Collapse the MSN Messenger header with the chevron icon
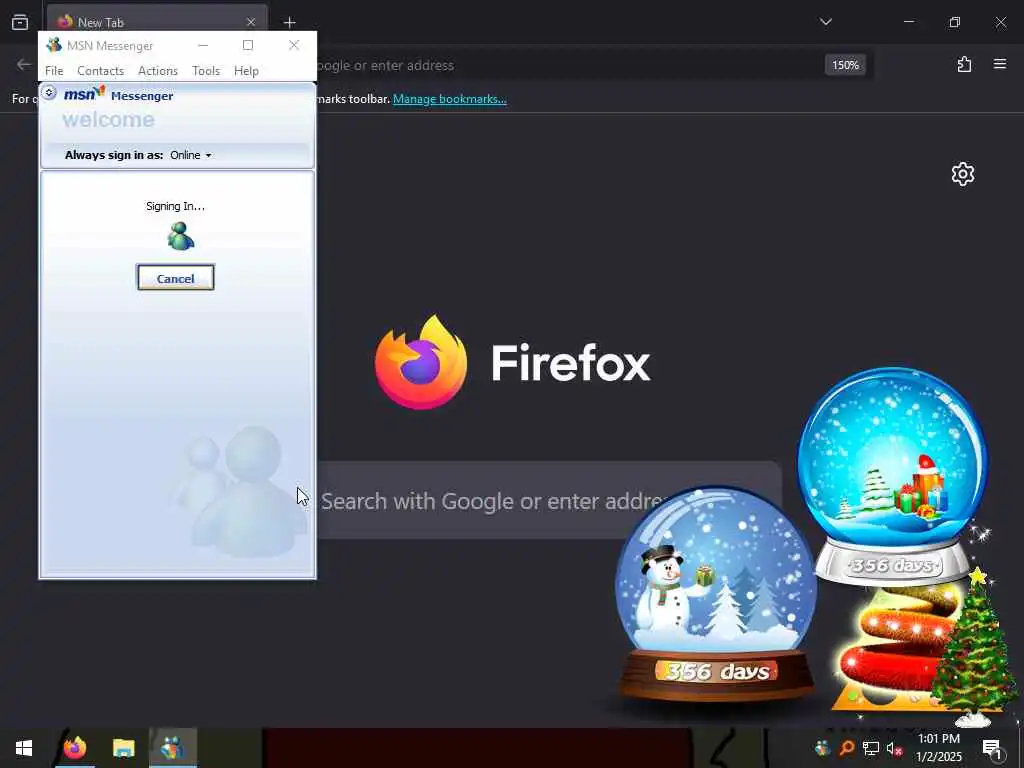The height and width of the screenshot is (768, 1024). tap(49, 93)
